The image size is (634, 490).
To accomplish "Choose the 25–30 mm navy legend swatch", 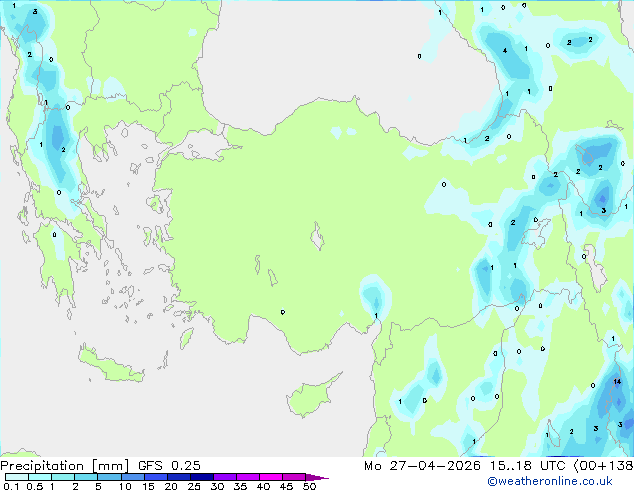I will (201, 477).
